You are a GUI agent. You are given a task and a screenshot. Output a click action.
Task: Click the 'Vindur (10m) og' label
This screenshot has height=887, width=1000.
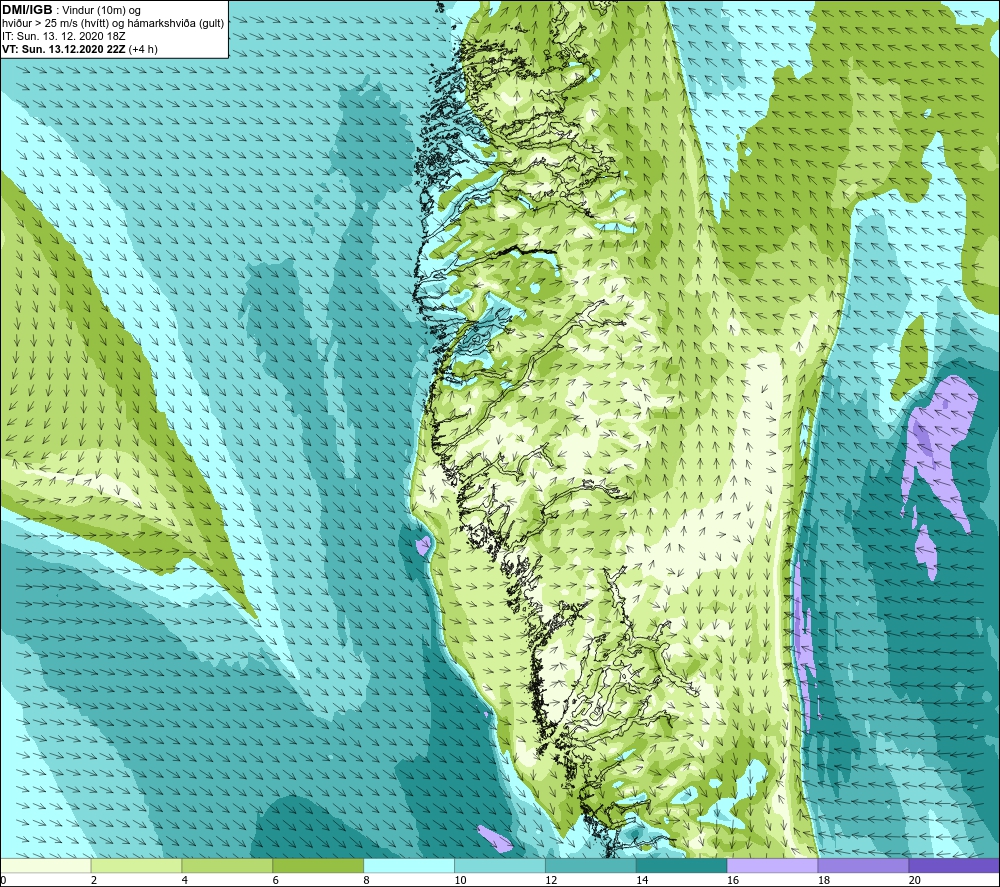point(103,11)
